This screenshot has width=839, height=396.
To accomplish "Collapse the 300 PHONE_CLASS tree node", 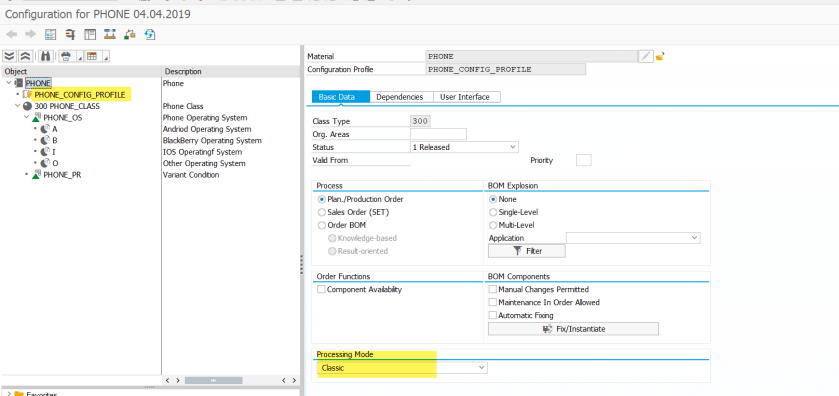I will click(x=18, y=106).
